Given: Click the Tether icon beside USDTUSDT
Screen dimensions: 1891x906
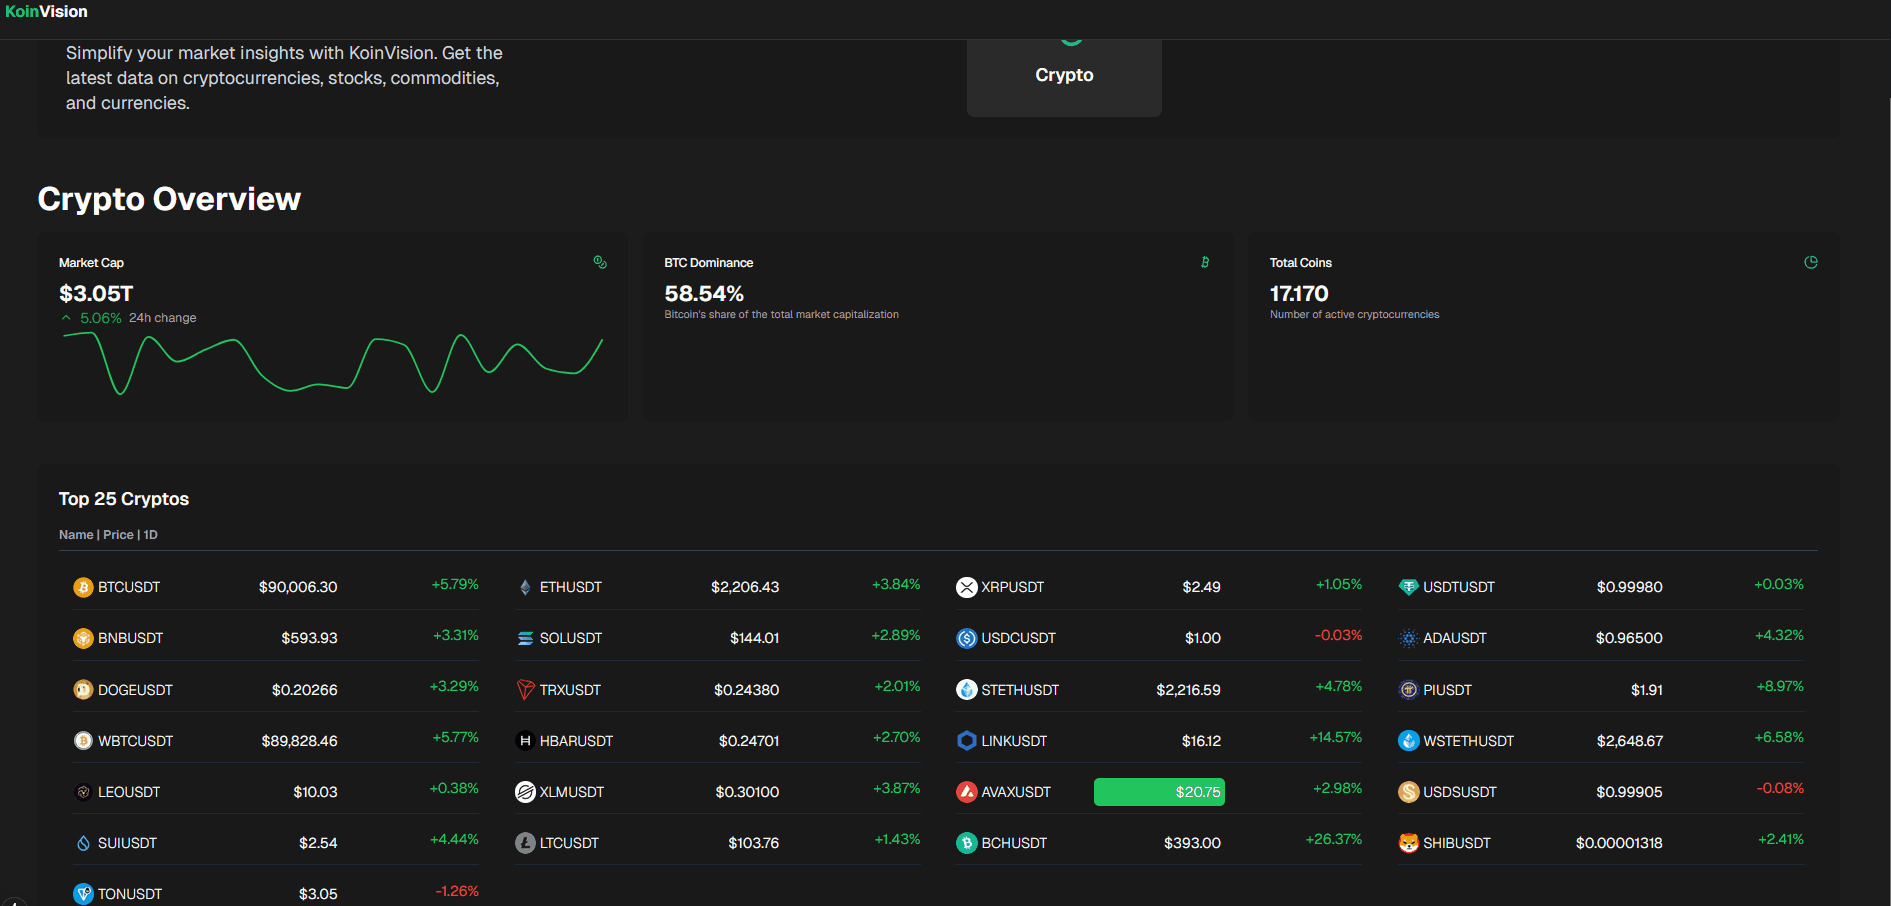Looking at the screenshot, I should [1408, 587].
